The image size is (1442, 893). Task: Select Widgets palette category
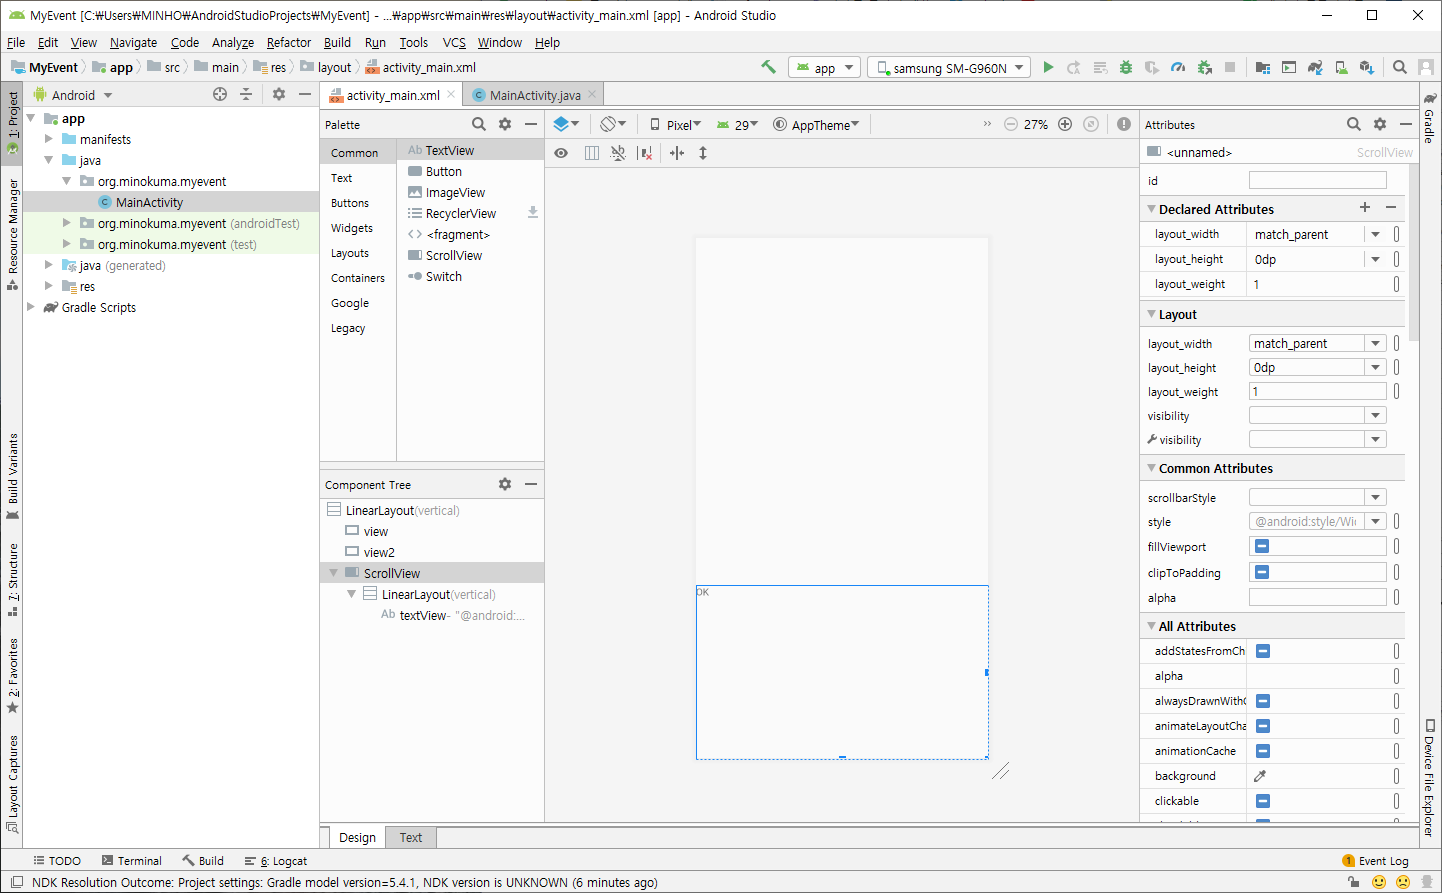click(x=352, y=228)
